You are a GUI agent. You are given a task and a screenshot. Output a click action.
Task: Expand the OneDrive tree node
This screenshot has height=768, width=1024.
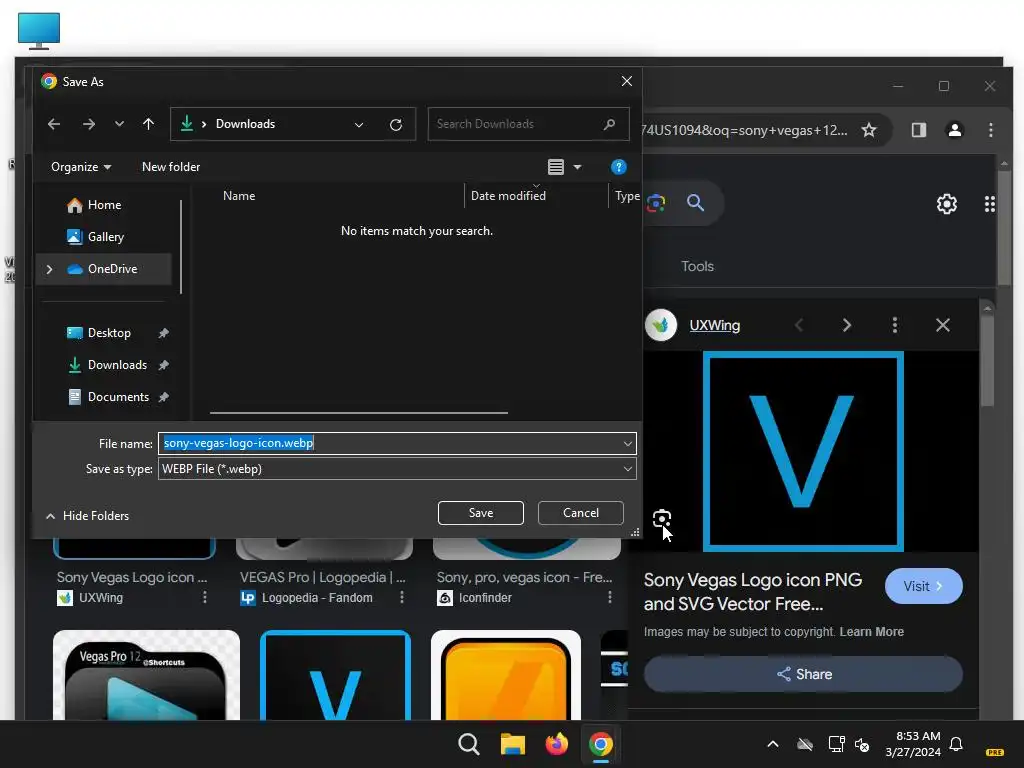coord(50,269)
